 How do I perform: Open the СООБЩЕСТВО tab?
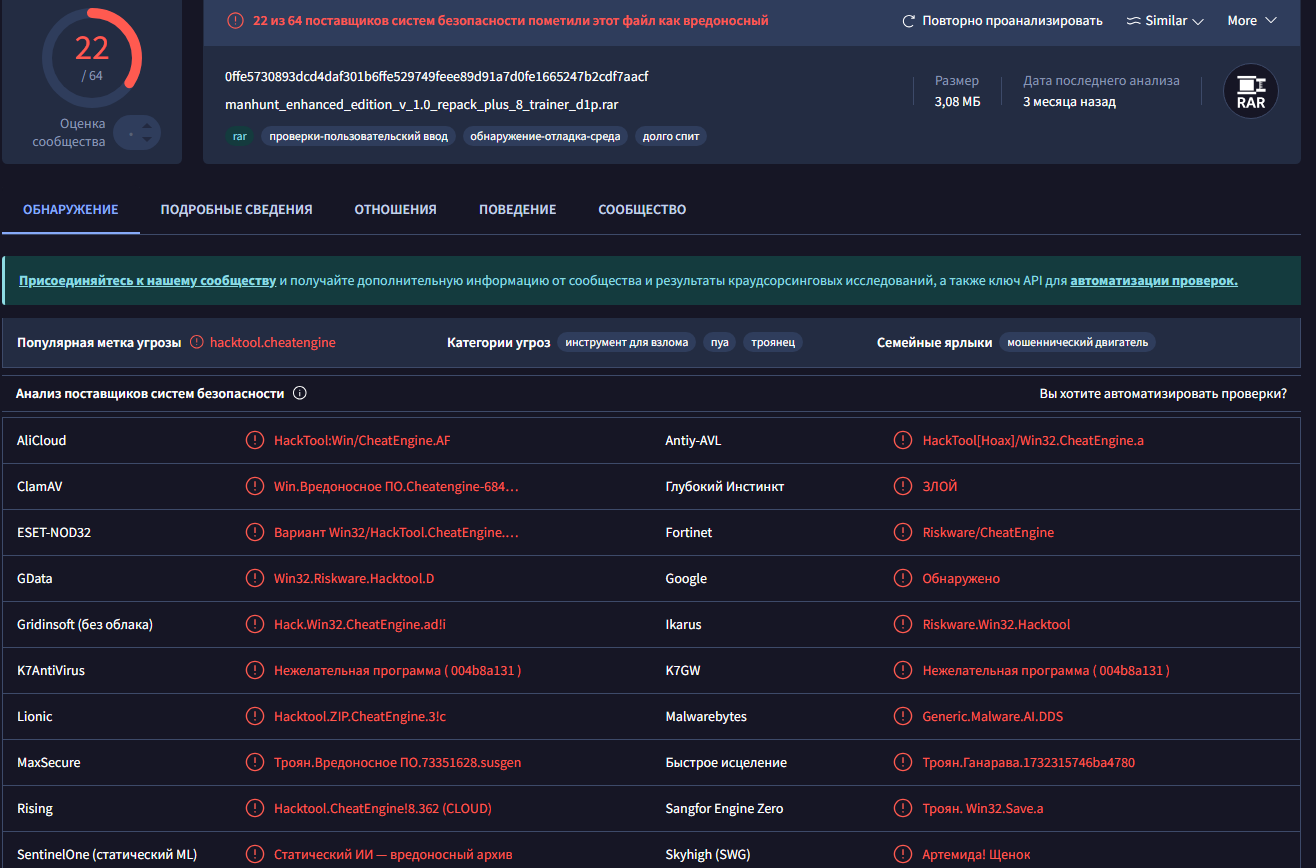click(x=642, y=210)
